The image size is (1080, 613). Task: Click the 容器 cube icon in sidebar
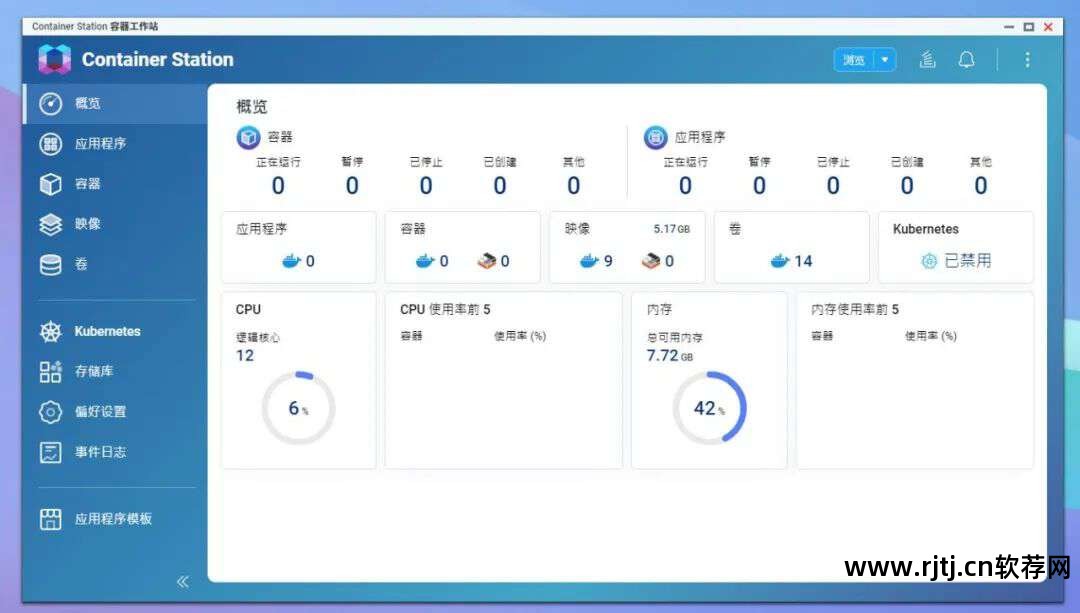tap(50, 184)
